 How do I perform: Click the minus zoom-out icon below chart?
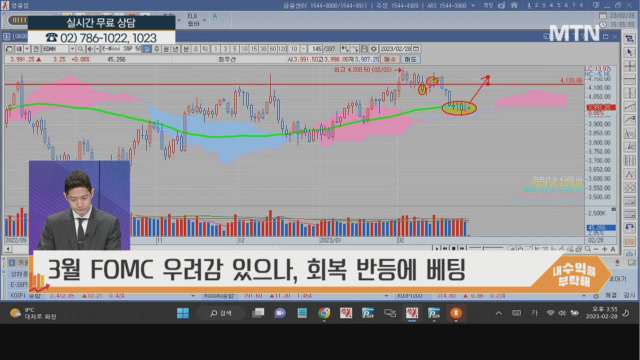tap(596, 249)
